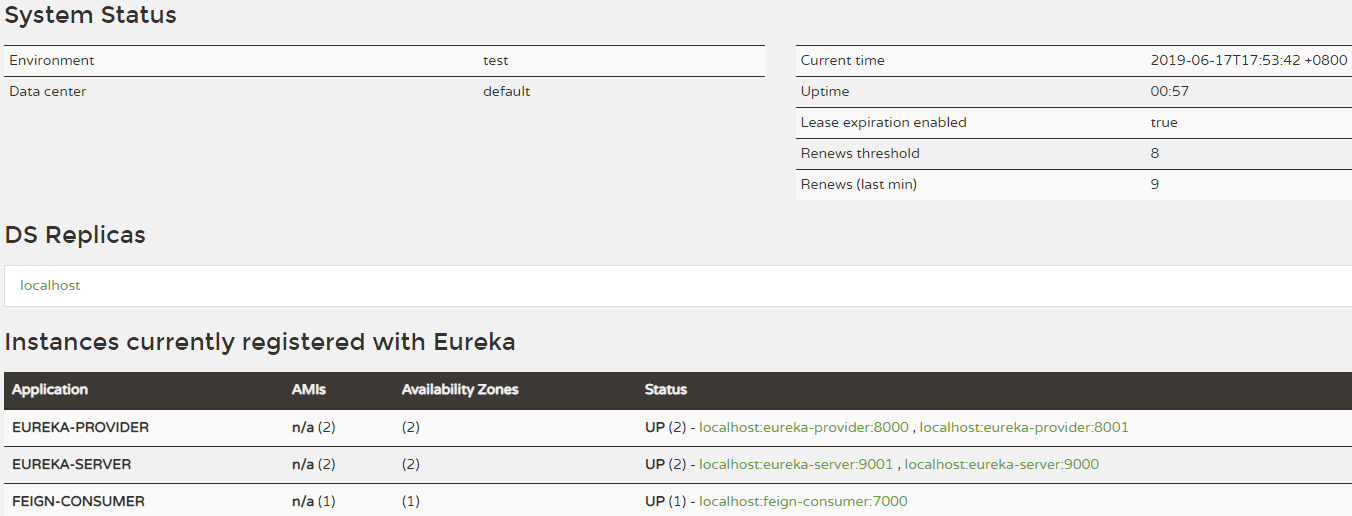
Task: Click availability zones cell of EUREKA-SERVER row
Action: (x=411, y=465)
